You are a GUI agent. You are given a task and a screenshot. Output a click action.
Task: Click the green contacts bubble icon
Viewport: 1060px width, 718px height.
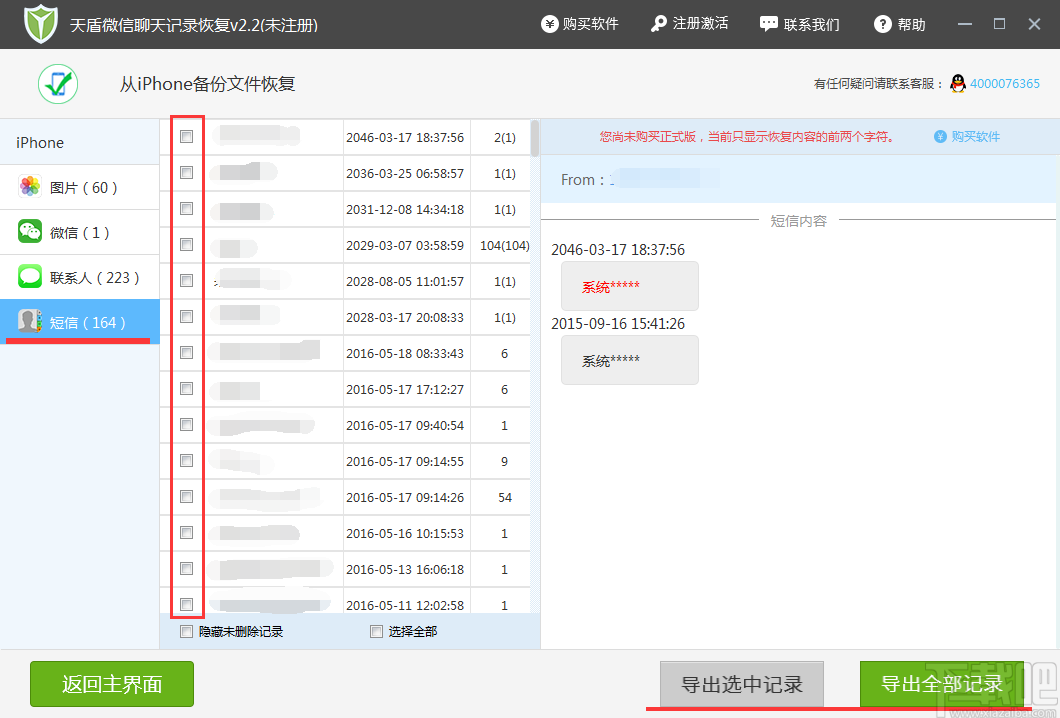[30, 277]
